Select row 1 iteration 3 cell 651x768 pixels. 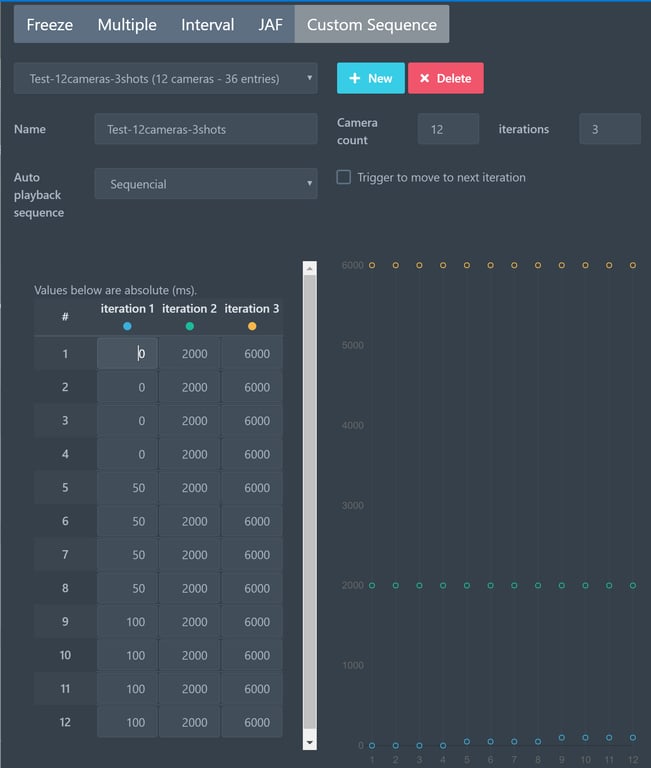click(252, 354)
